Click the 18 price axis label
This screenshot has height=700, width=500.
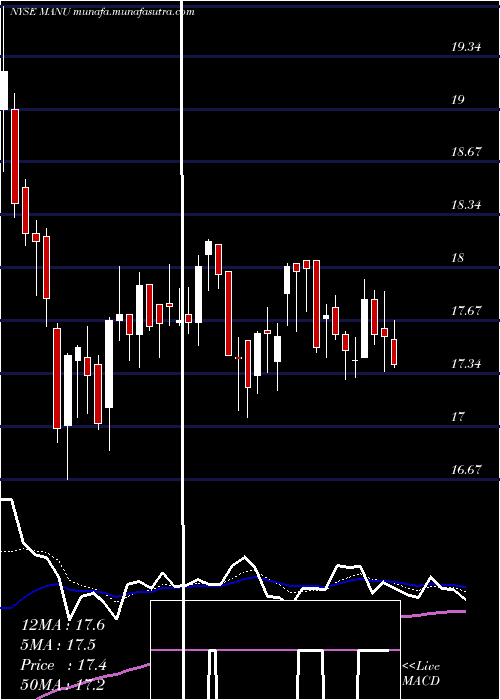point(458,258)
